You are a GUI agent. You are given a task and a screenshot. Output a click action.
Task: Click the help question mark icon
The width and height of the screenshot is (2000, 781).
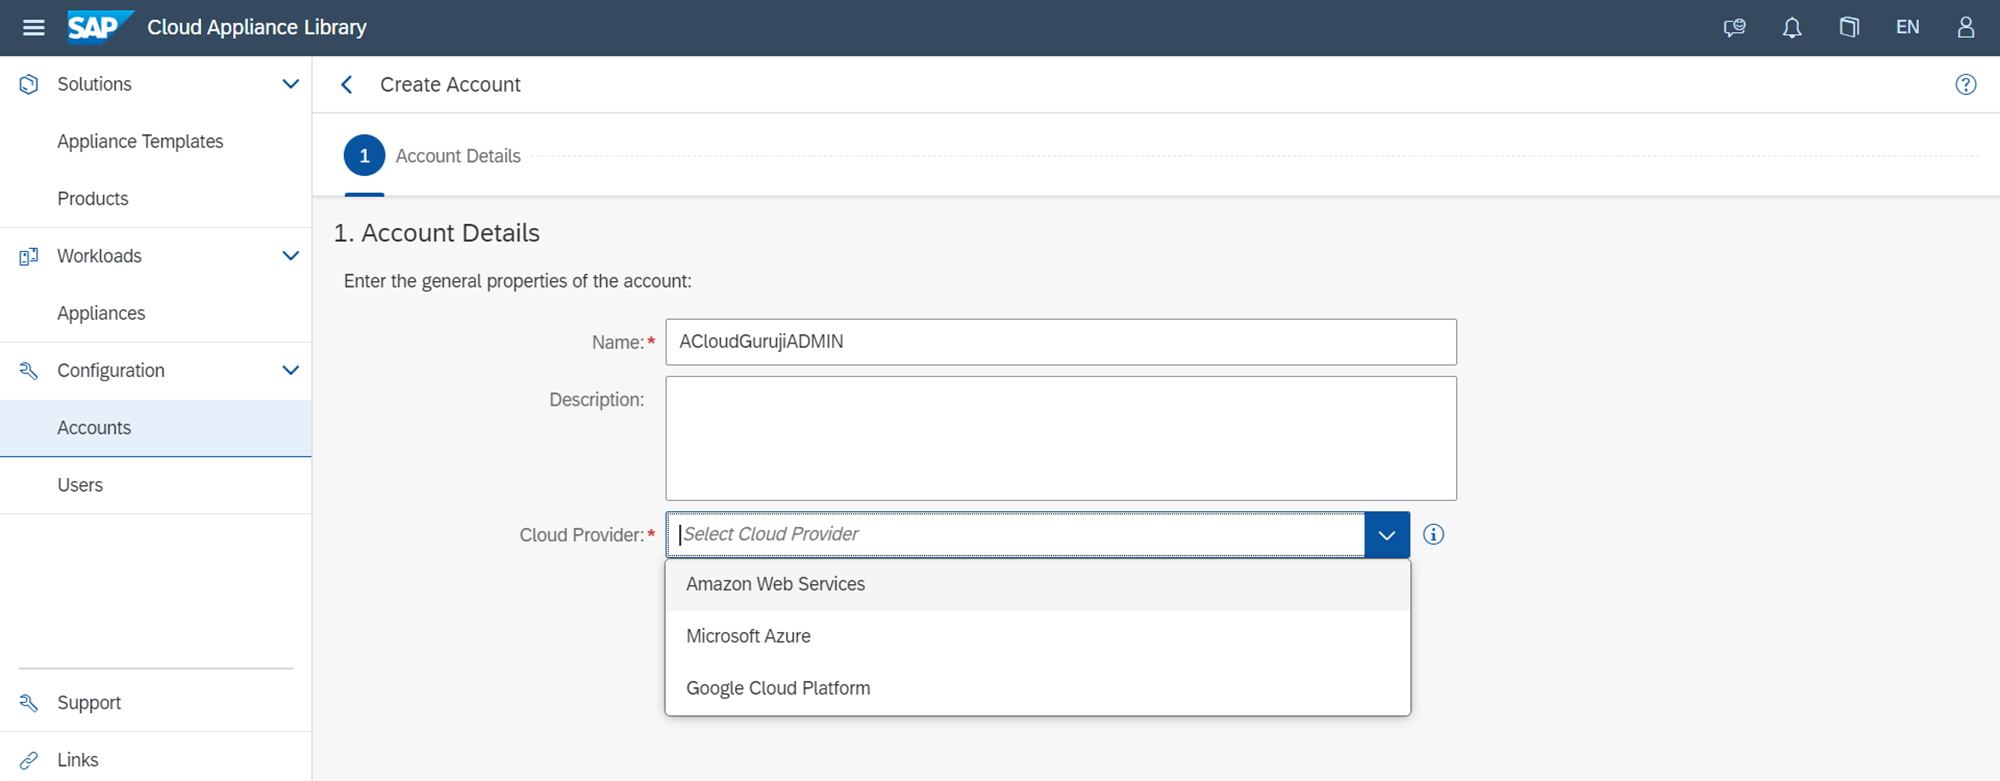1965,85
